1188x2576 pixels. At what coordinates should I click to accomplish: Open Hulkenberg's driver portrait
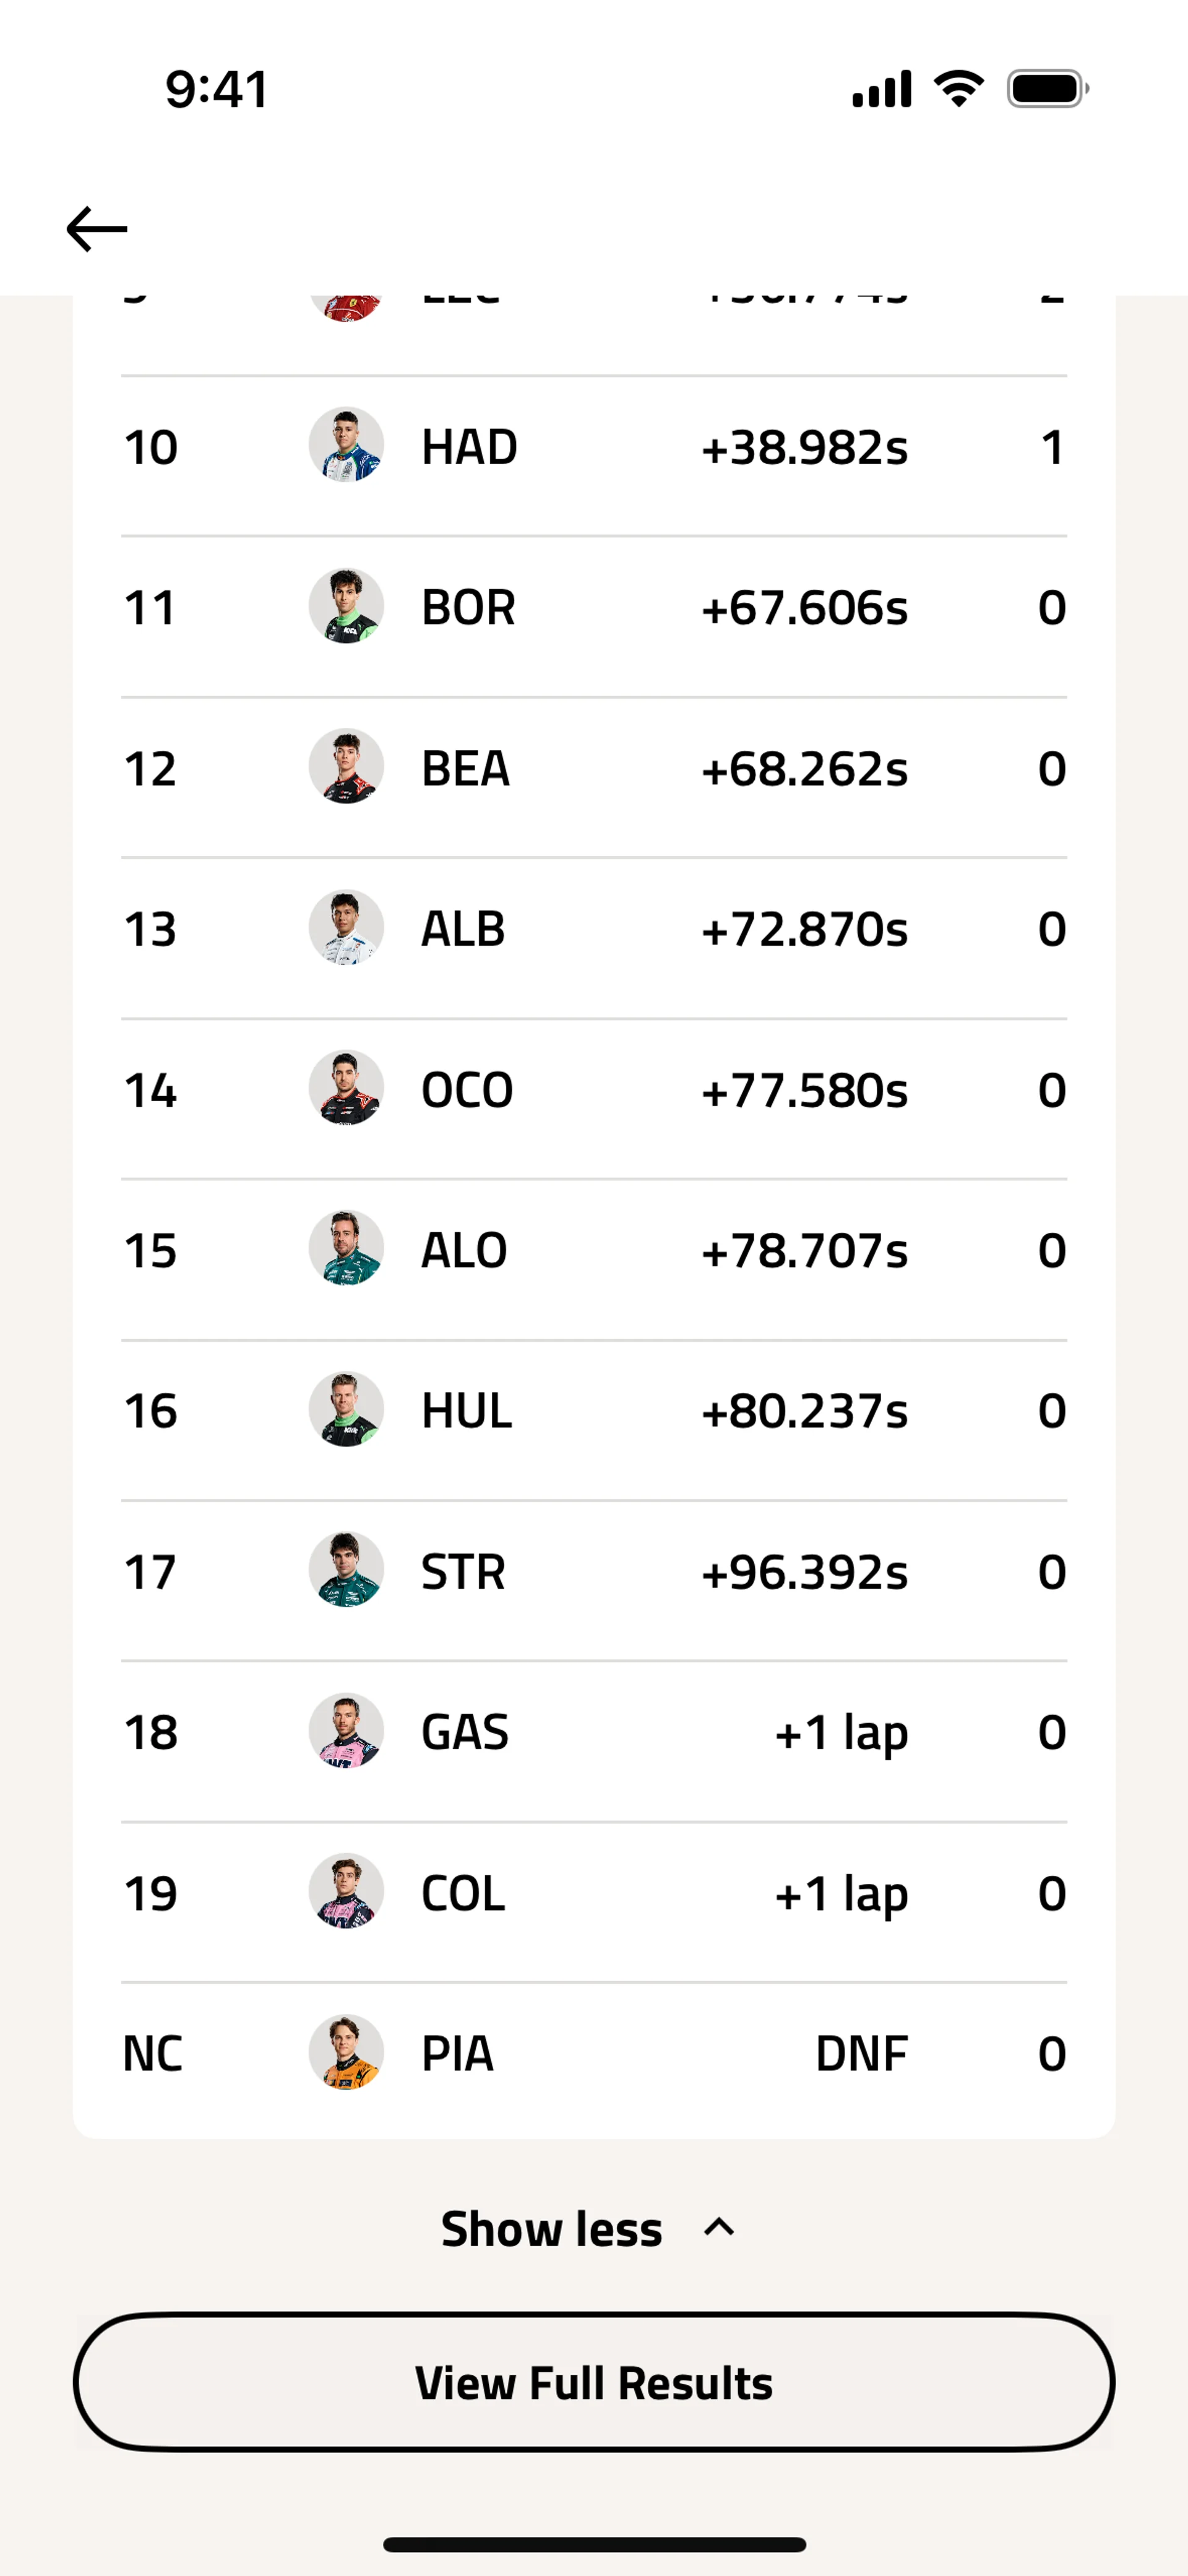(x=346, y=1410)
